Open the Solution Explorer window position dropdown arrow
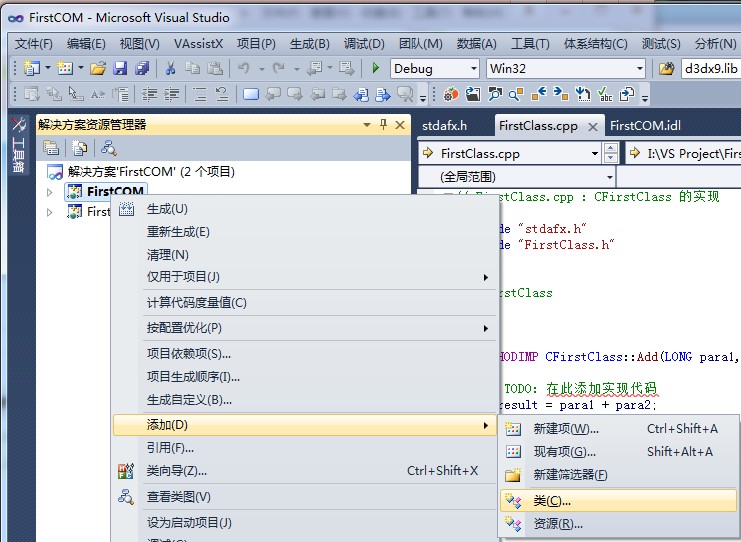This screenshot has height=542, width=741. click(367, 125)
